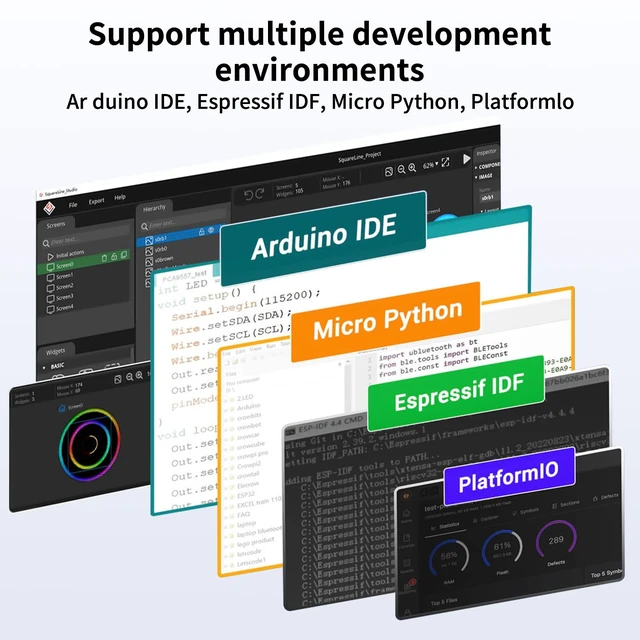This screenshot has height=640, width=640.
Task: Collapse the IMAGE section in Inspector
Action: click(x=484, y=176)
